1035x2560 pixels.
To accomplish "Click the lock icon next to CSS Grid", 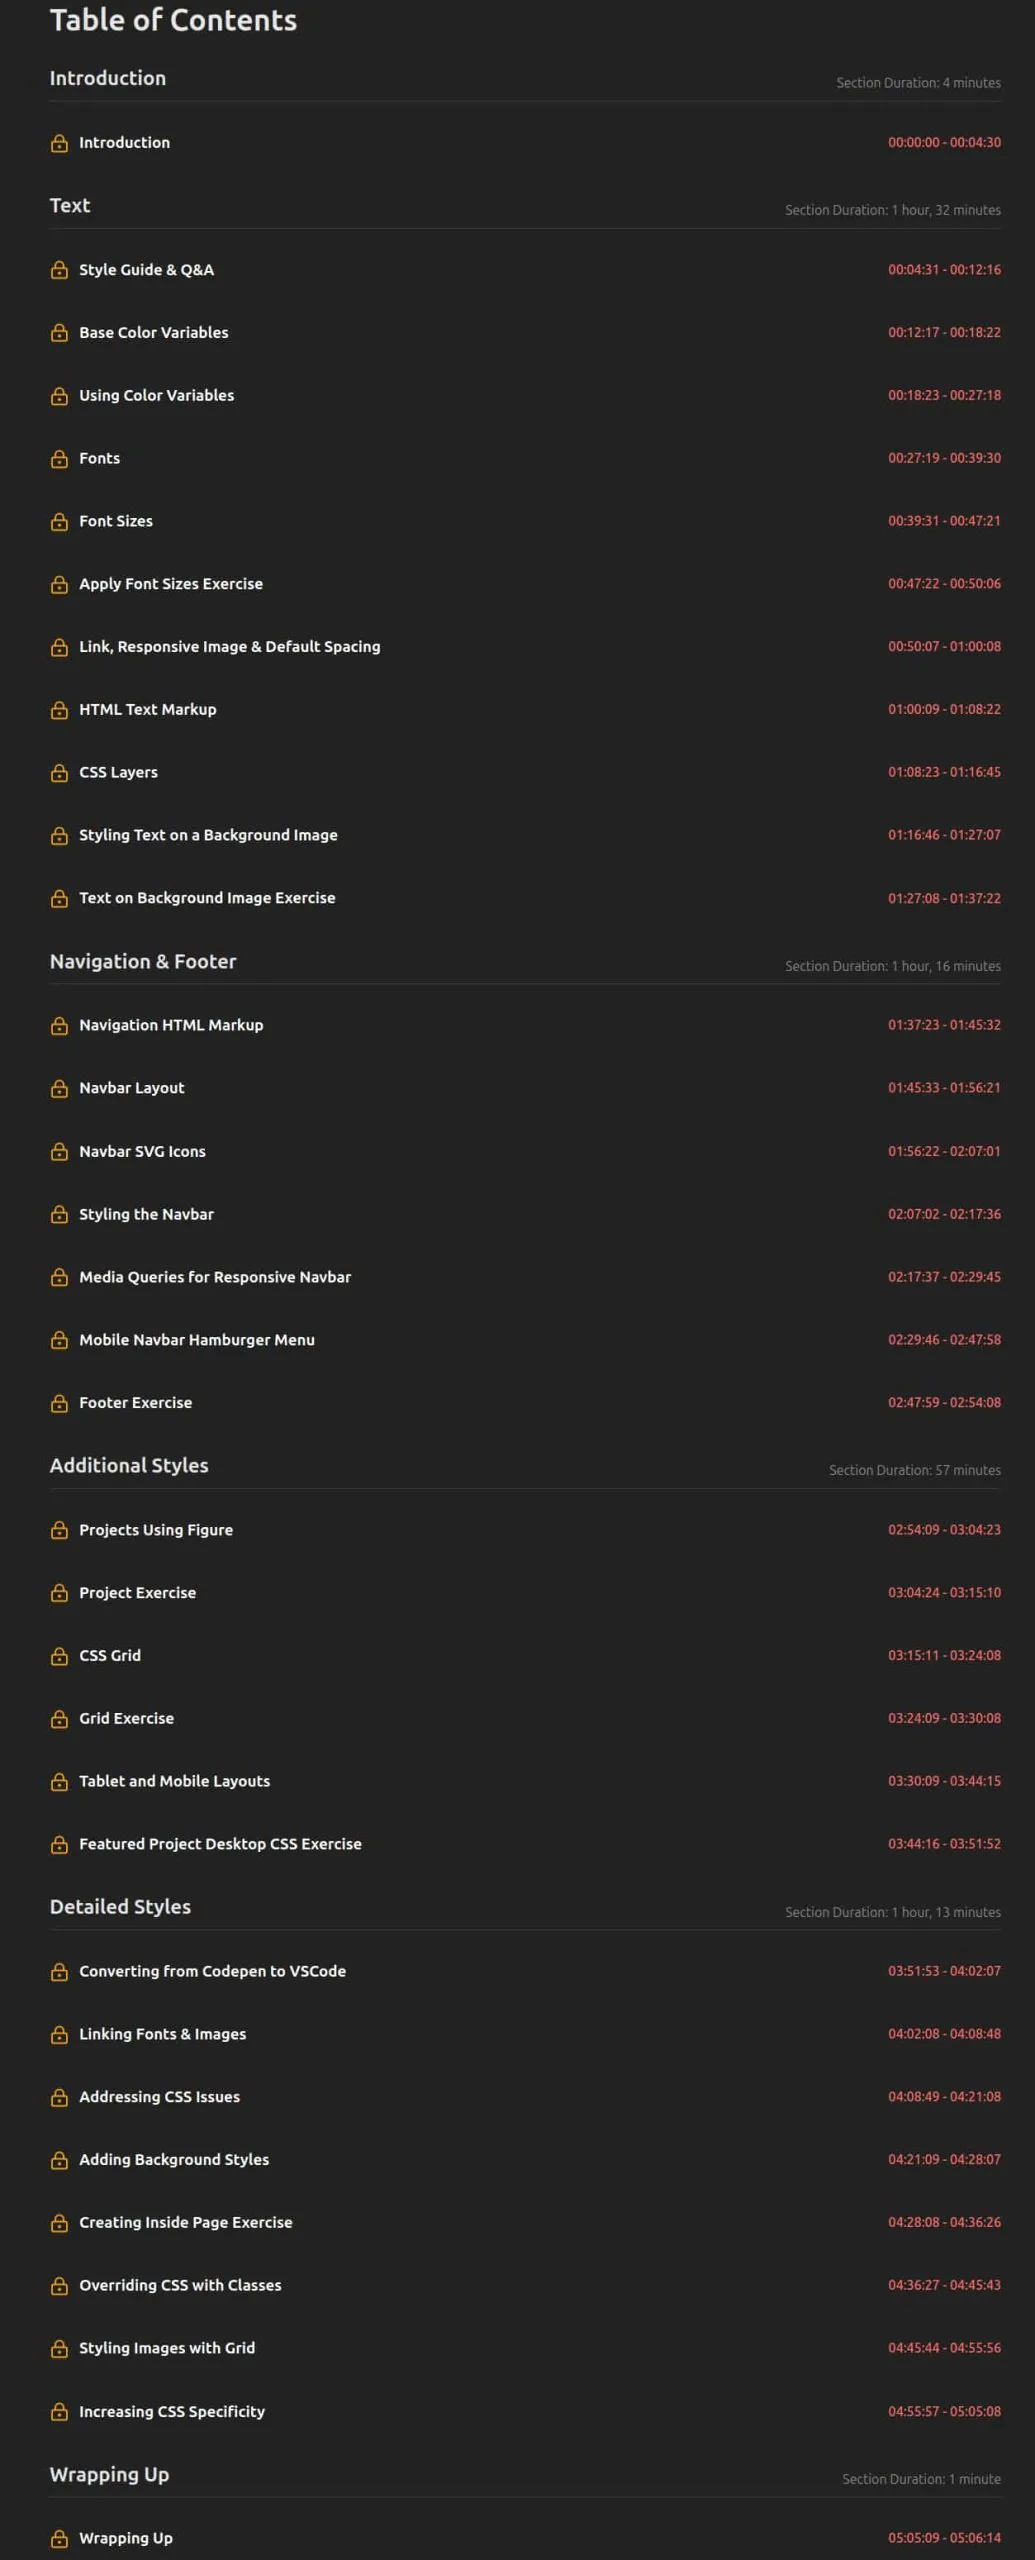I will click(59, 1656).
